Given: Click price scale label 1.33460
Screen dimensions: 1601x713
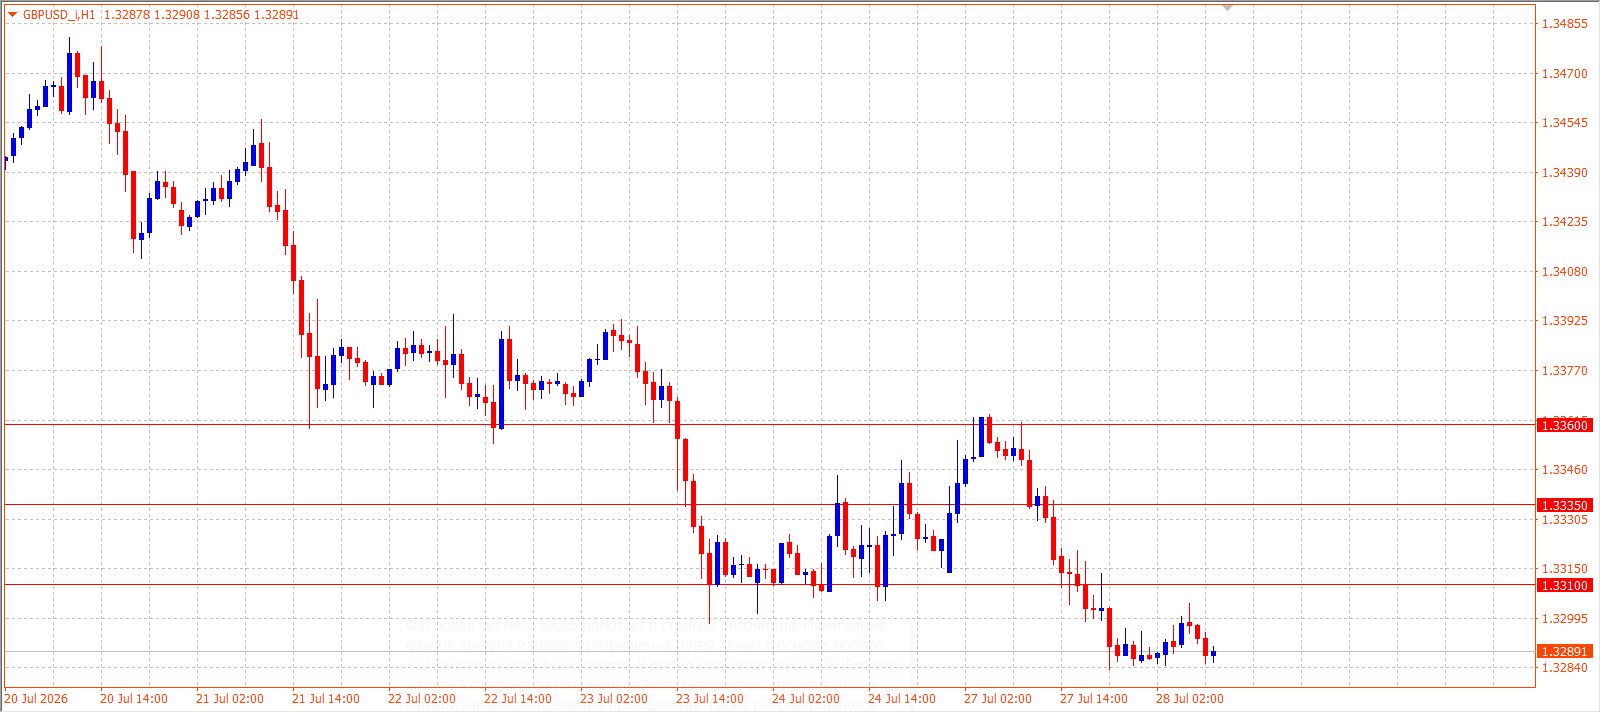Looking at the screenshot, I should pyautogui.click(x=1565, y=470).
